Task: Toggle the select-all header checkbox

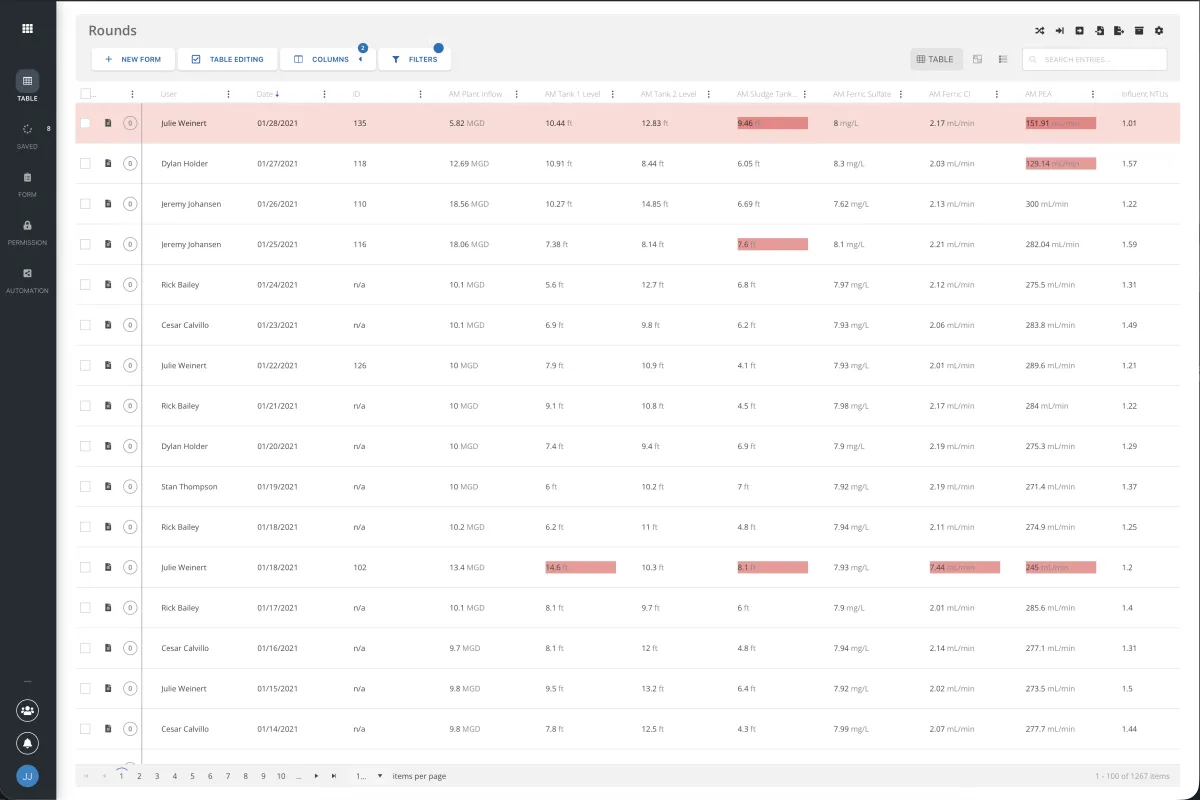Action: click(85, 94)
